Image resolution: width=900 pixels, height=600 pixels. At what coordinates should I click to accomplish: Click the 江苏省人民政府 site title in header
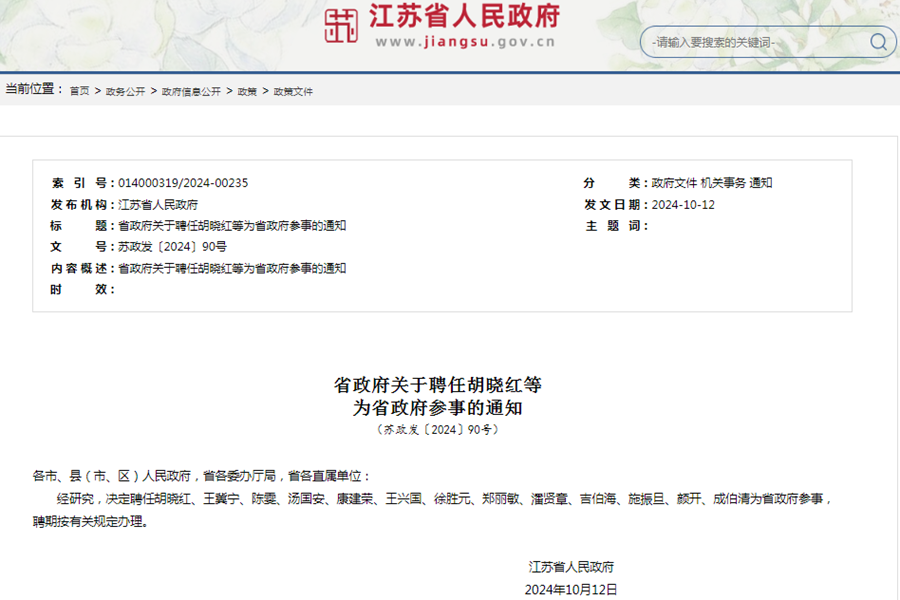point(464,17)
